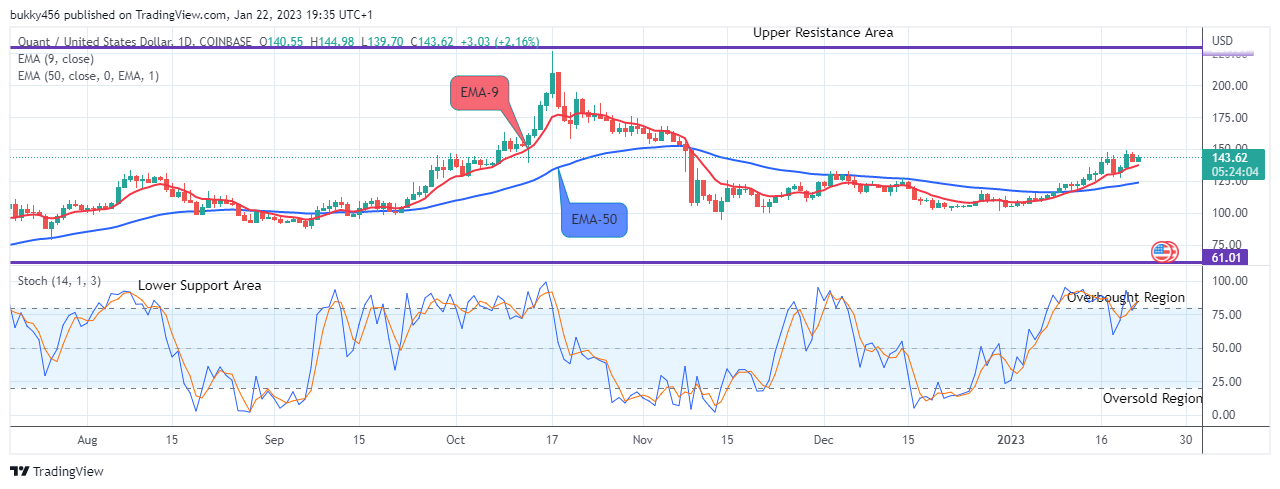Click the 75.00 price axis label on main chart
This screenshot has height=489, width=1280.
pos(1225,245)
